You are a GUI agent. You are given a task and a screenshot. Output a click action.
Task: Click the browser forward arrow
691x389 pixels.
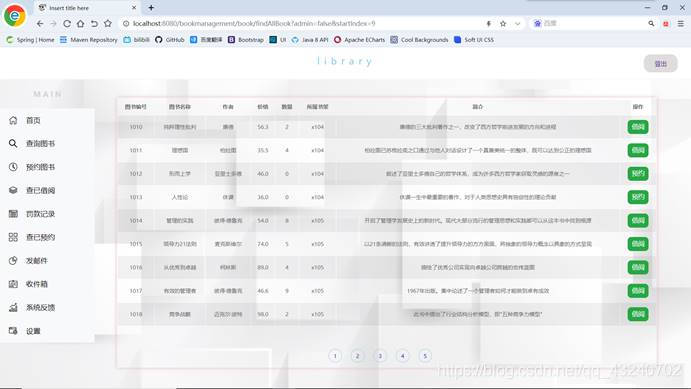pyautogui.click(x=53, y=23)
